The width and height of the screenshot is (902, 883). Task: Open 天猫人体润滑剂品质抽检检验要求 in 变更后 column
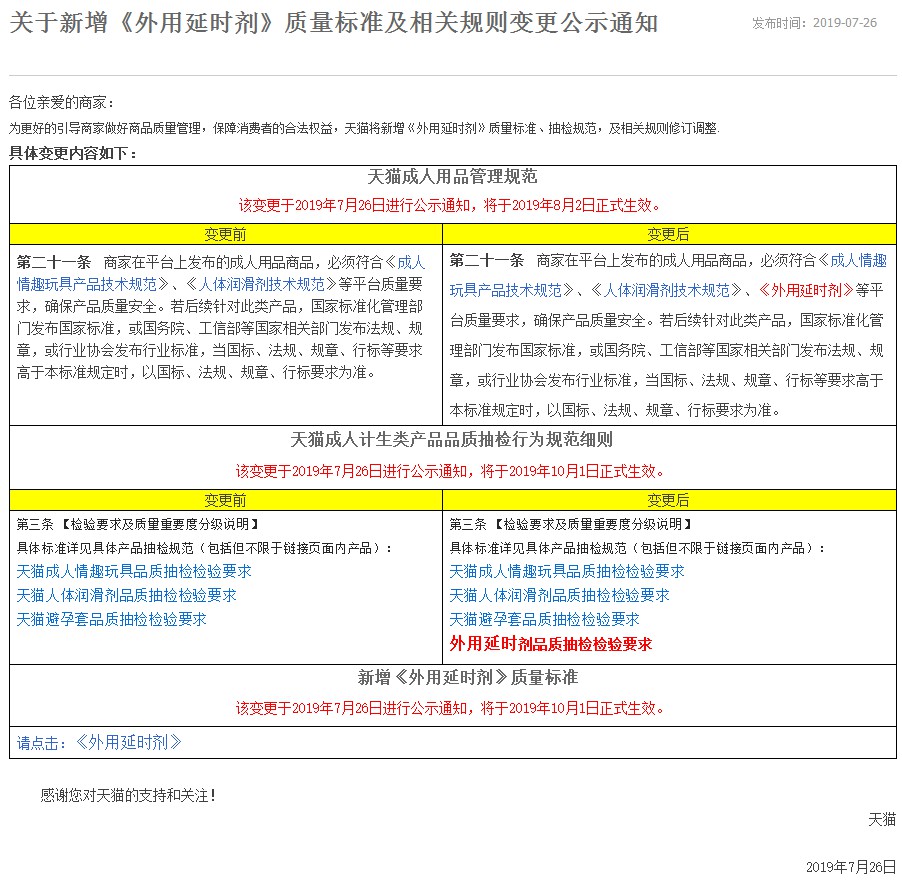pyautogui.click(x=559, y=595)
